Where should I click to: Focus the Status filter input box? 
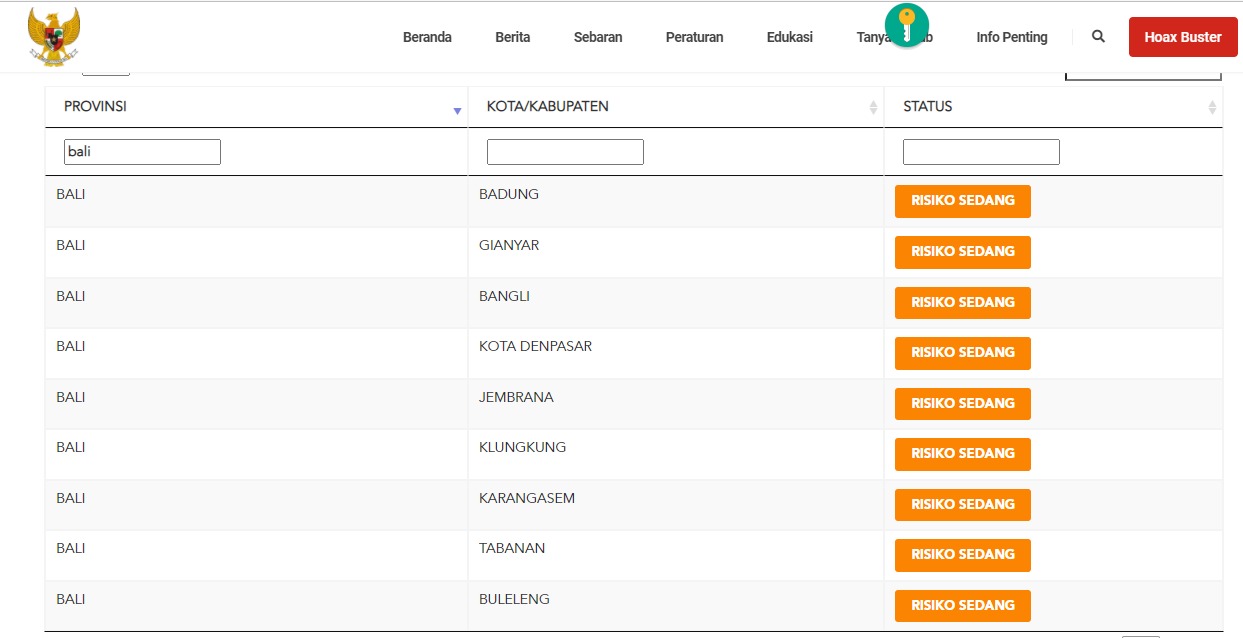pyautogui.click(x=981, y=152)
